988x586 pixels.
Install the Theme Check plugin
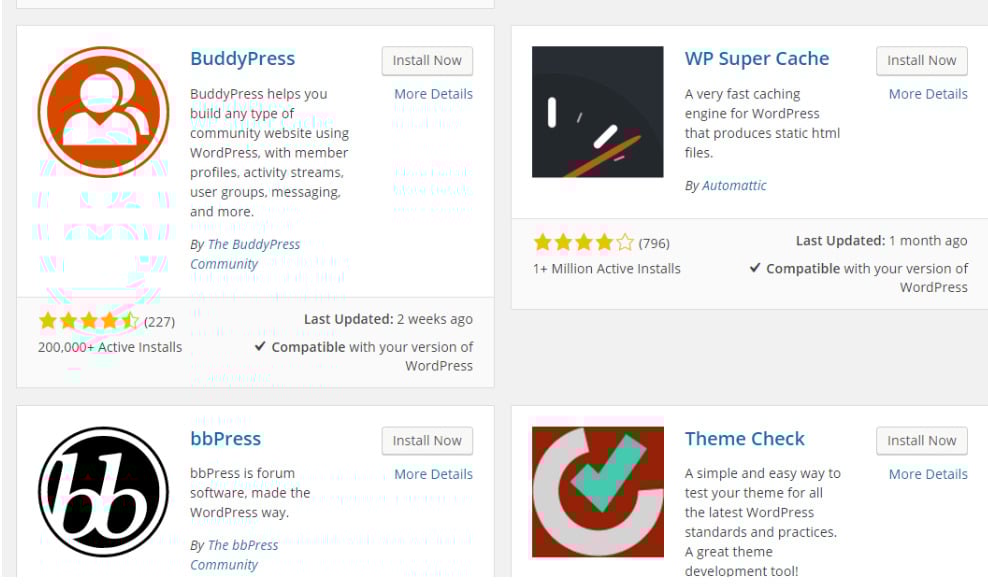[x=921, y=440]
